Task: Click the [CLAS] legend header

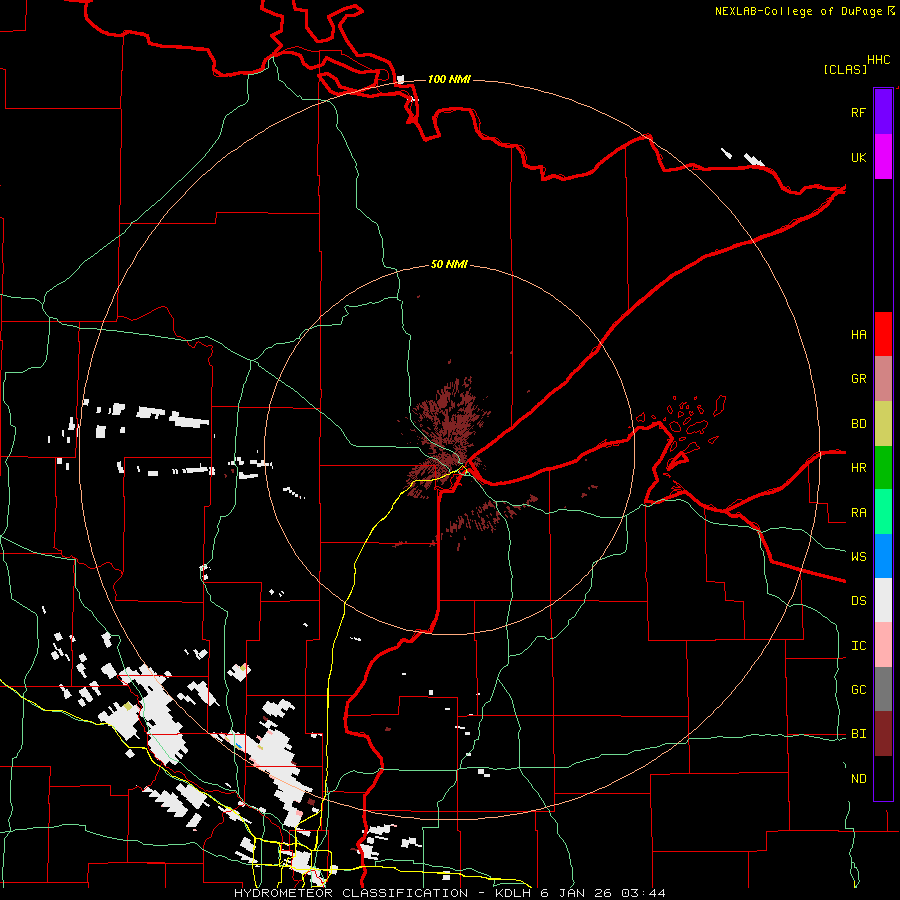Action: [845, 69]
